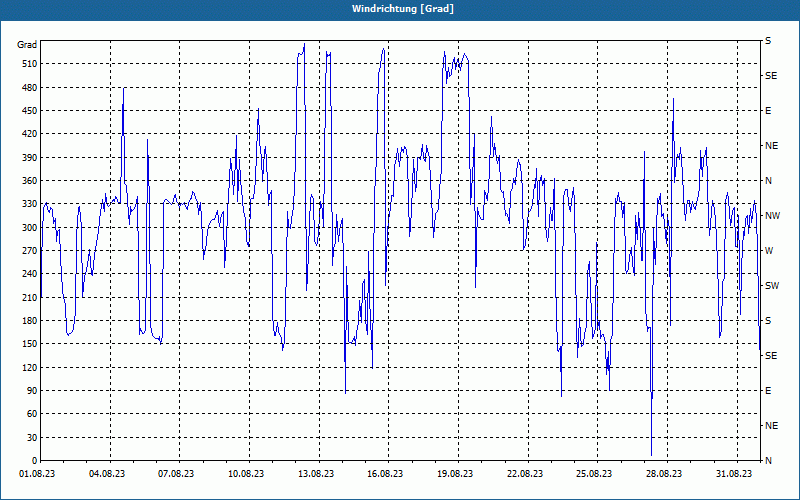Image resolution: width=800 pixels, height=500 pixels.
Task: Click the date label "07.08.23"
Action: (x=177, y=474)
